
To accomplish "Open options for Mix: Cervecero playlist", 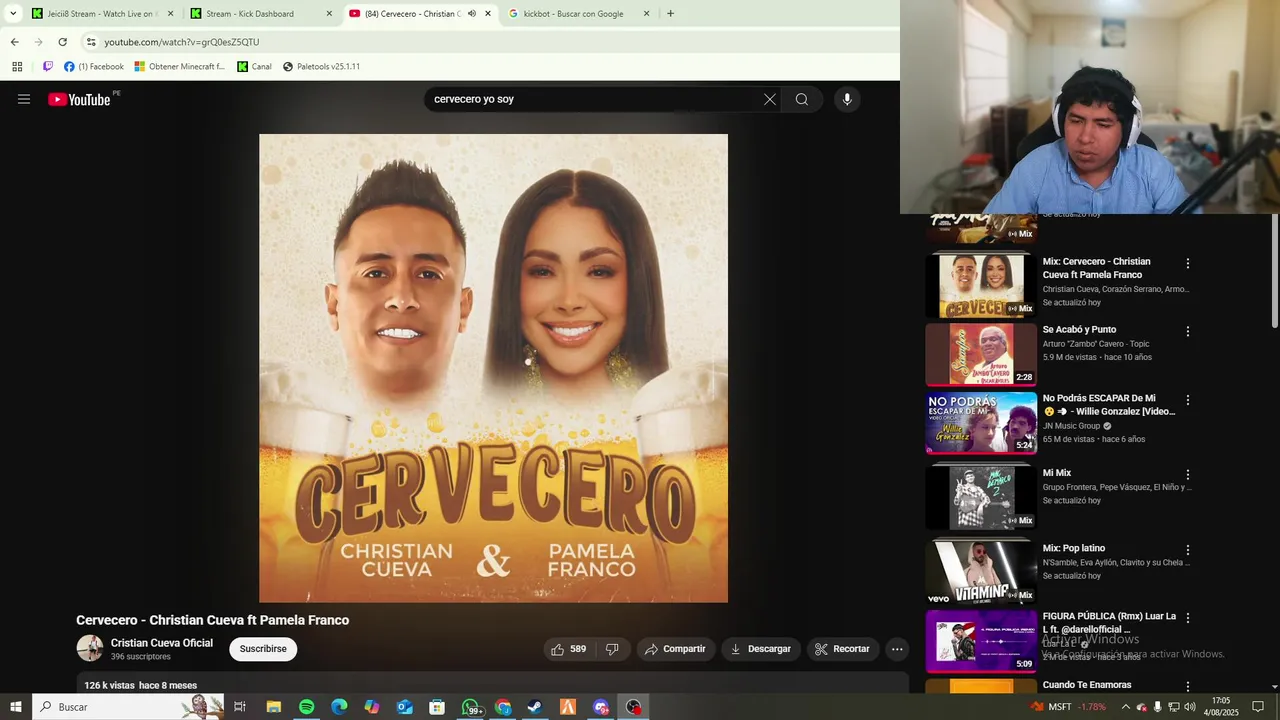I will 1188,264.
